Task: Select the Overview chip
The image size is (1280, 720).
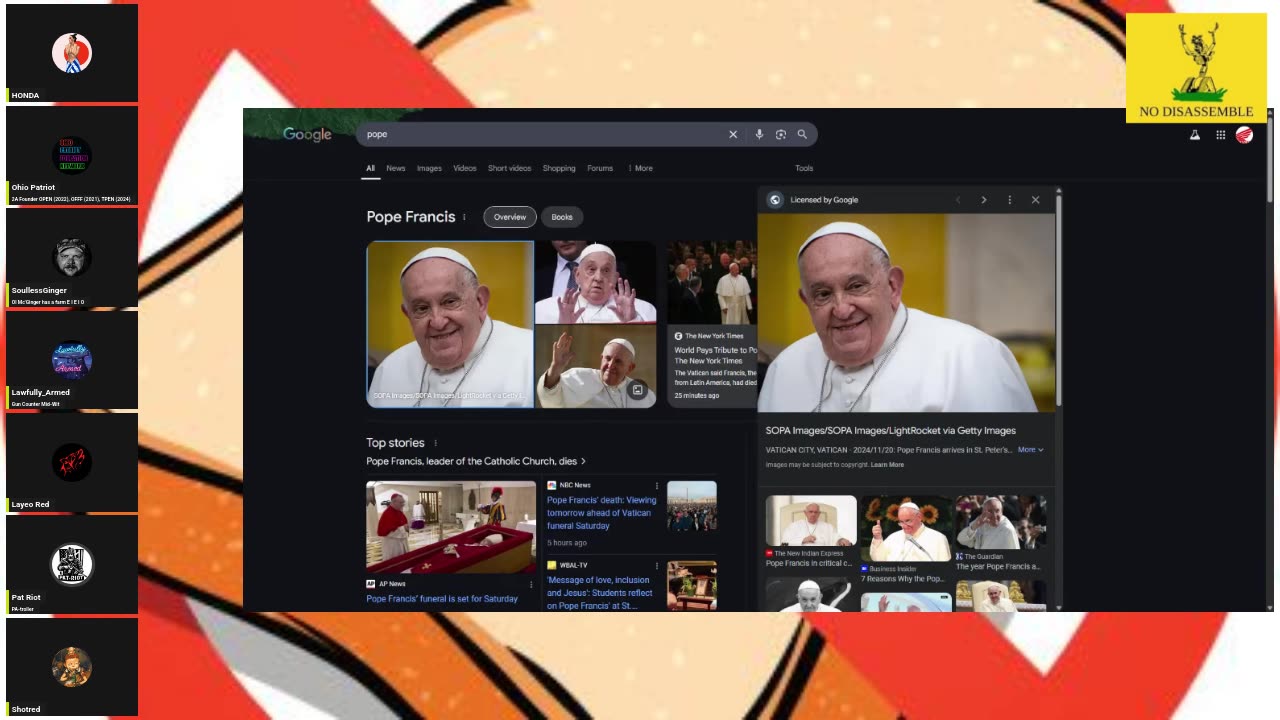Action: point(510,217)
